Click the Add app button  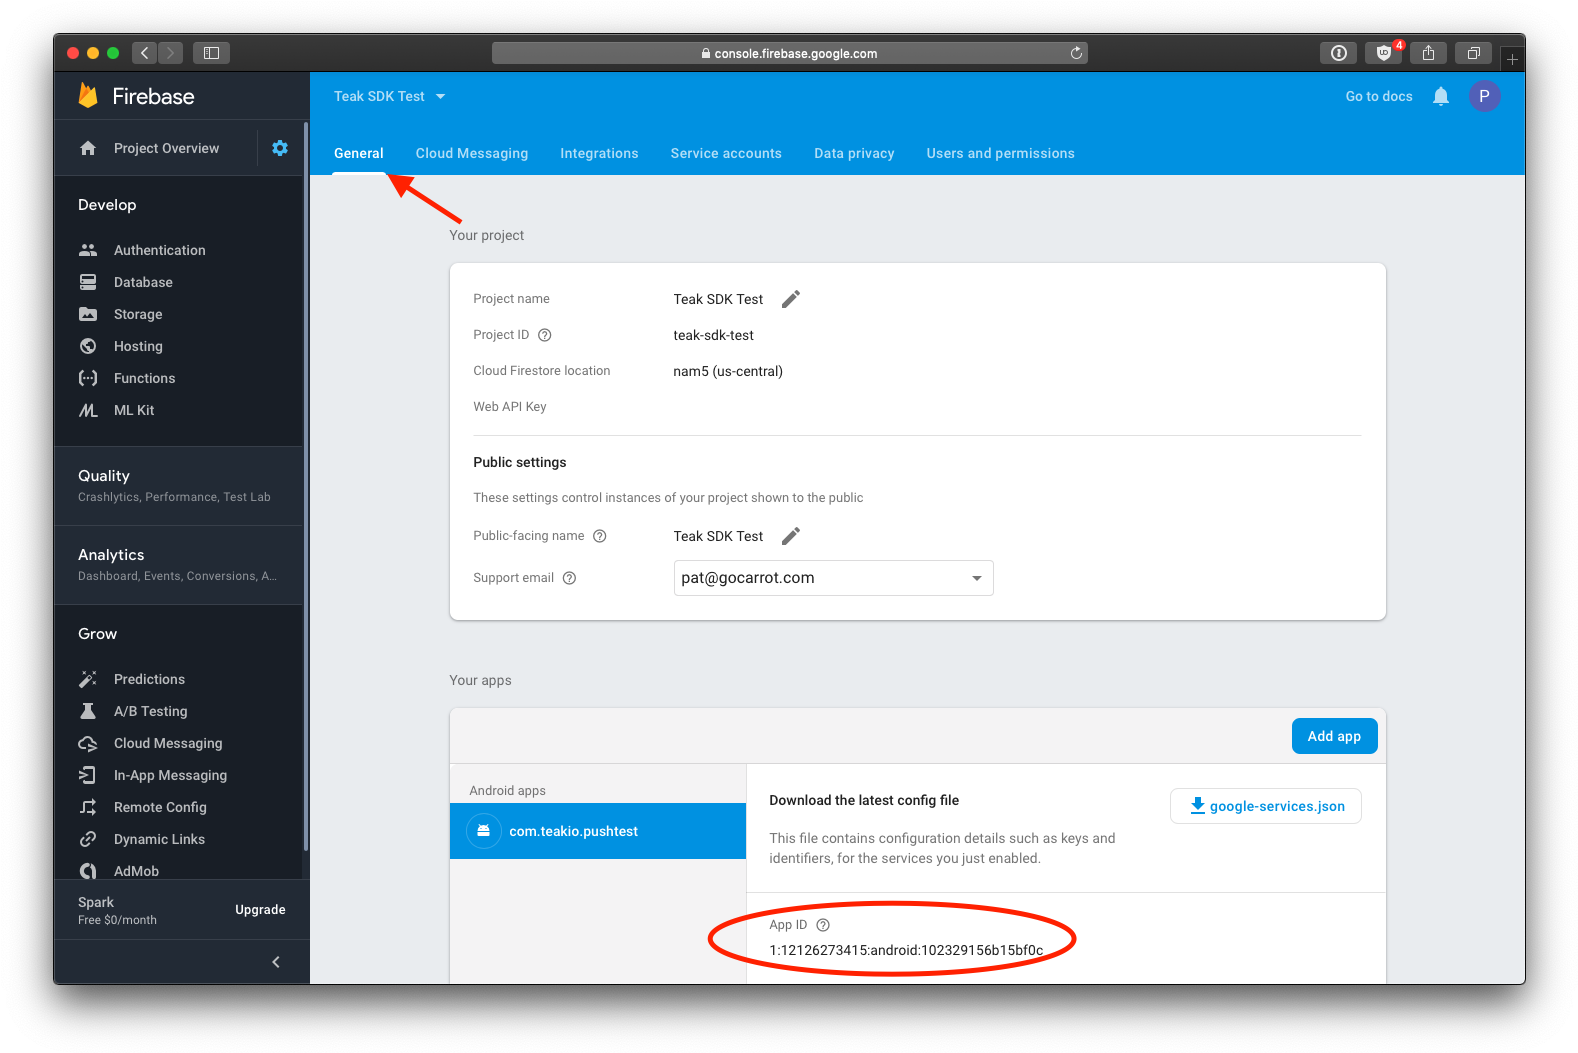1334,736
